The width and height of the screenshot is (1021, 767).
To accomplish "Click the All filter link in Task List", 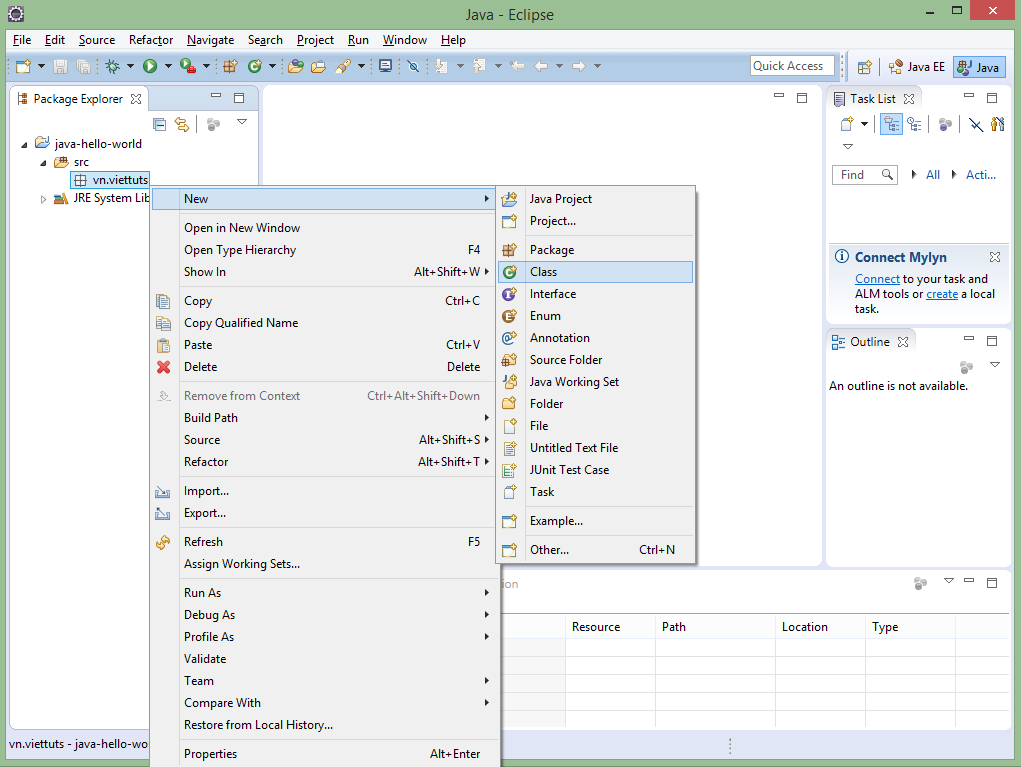I will pos(932,174).
